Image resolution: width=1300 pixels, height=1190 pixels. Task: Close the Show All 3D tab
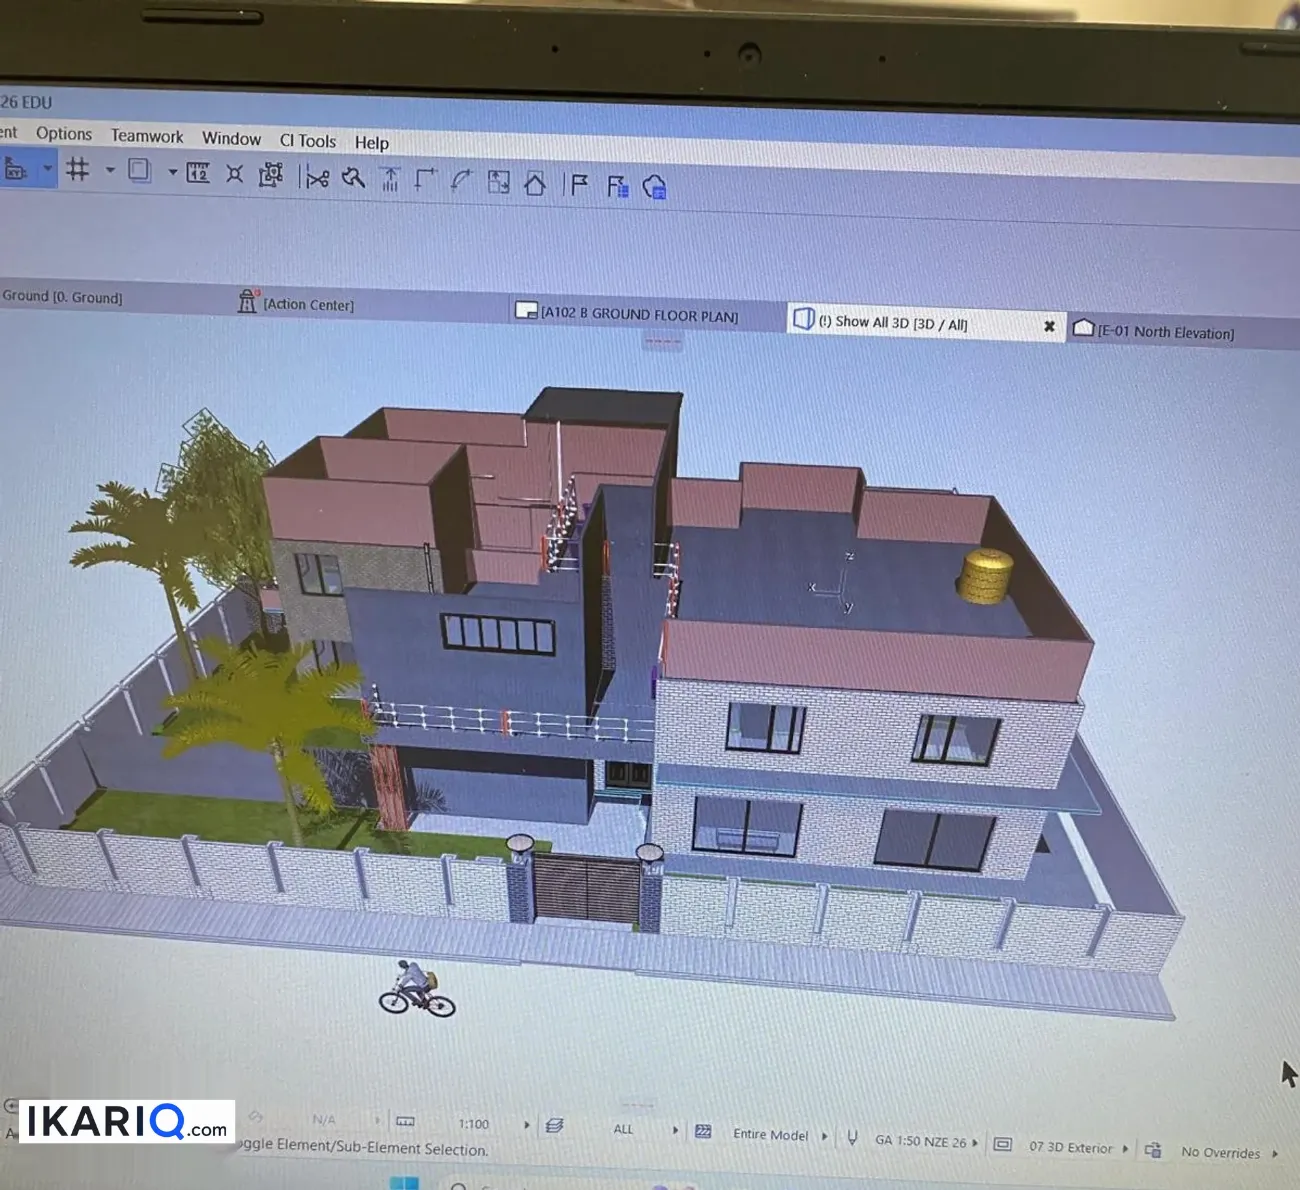(x=1049, y=326)
